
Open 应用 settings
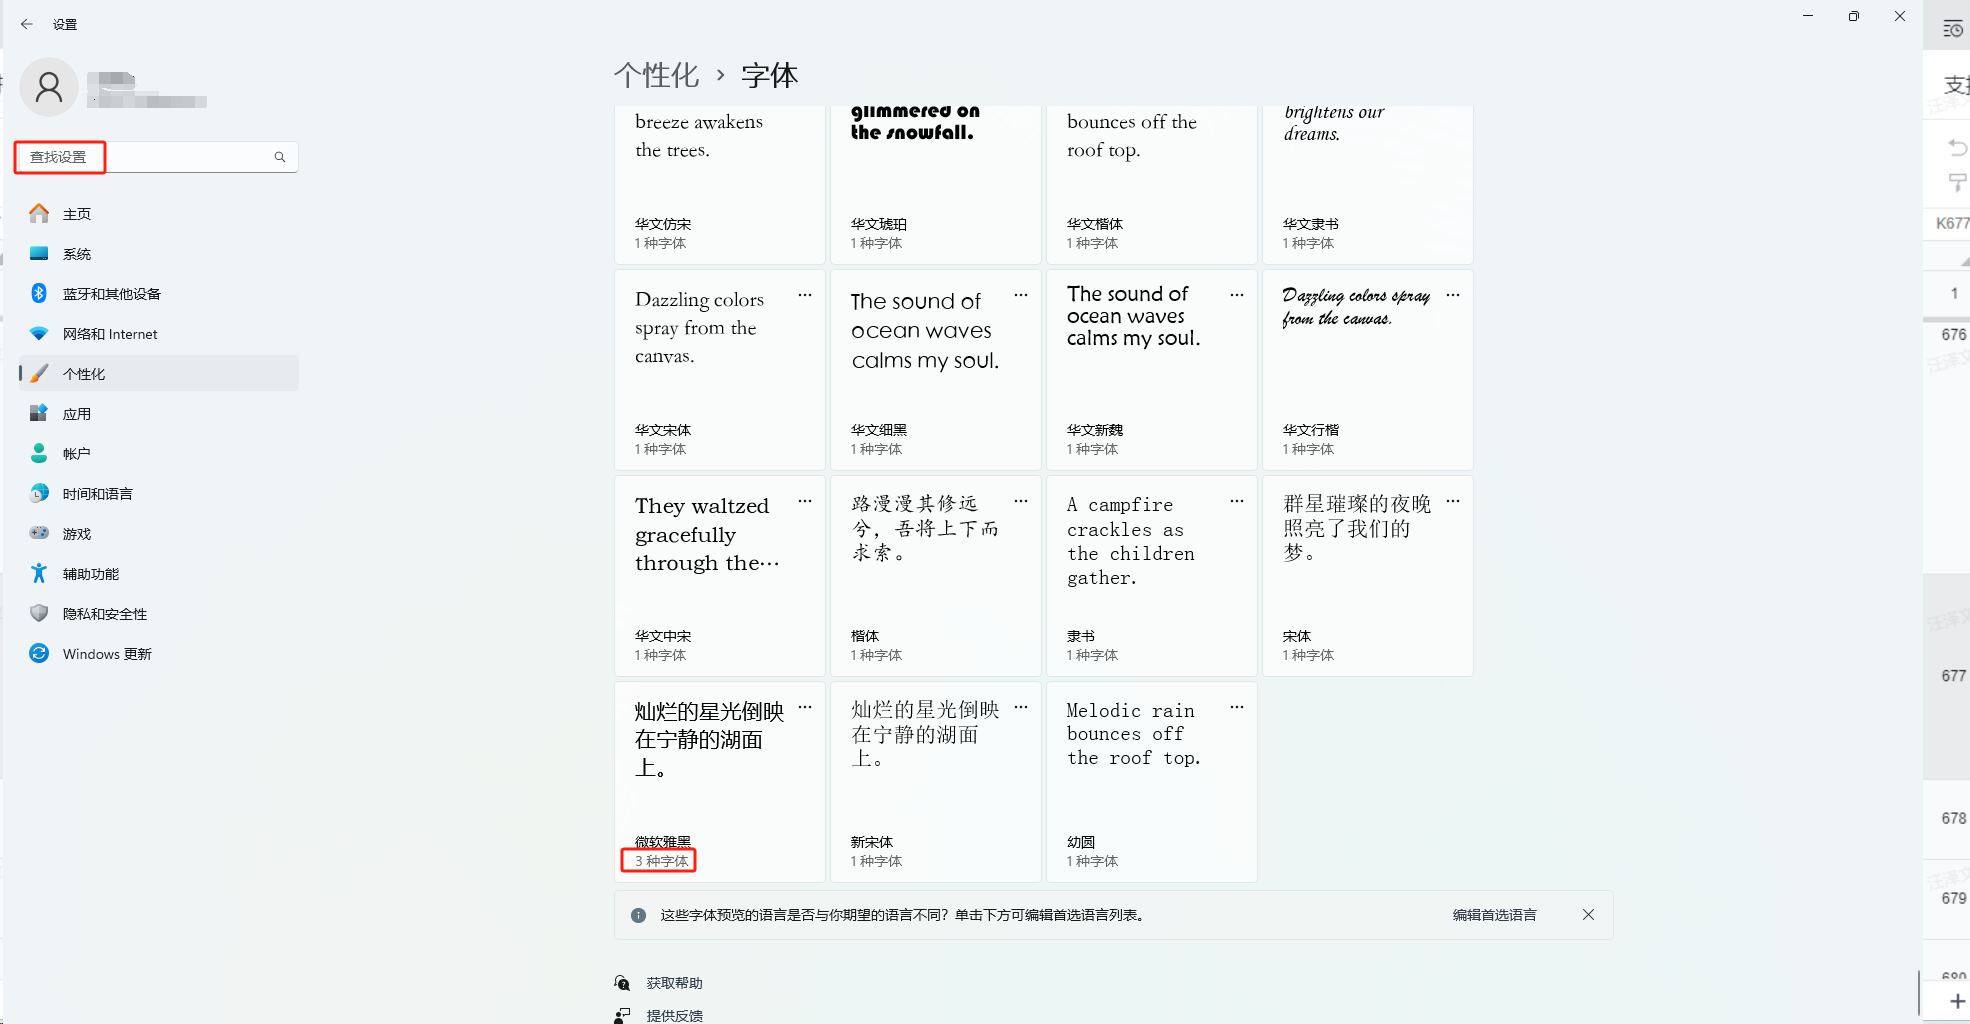pos(159,414)
